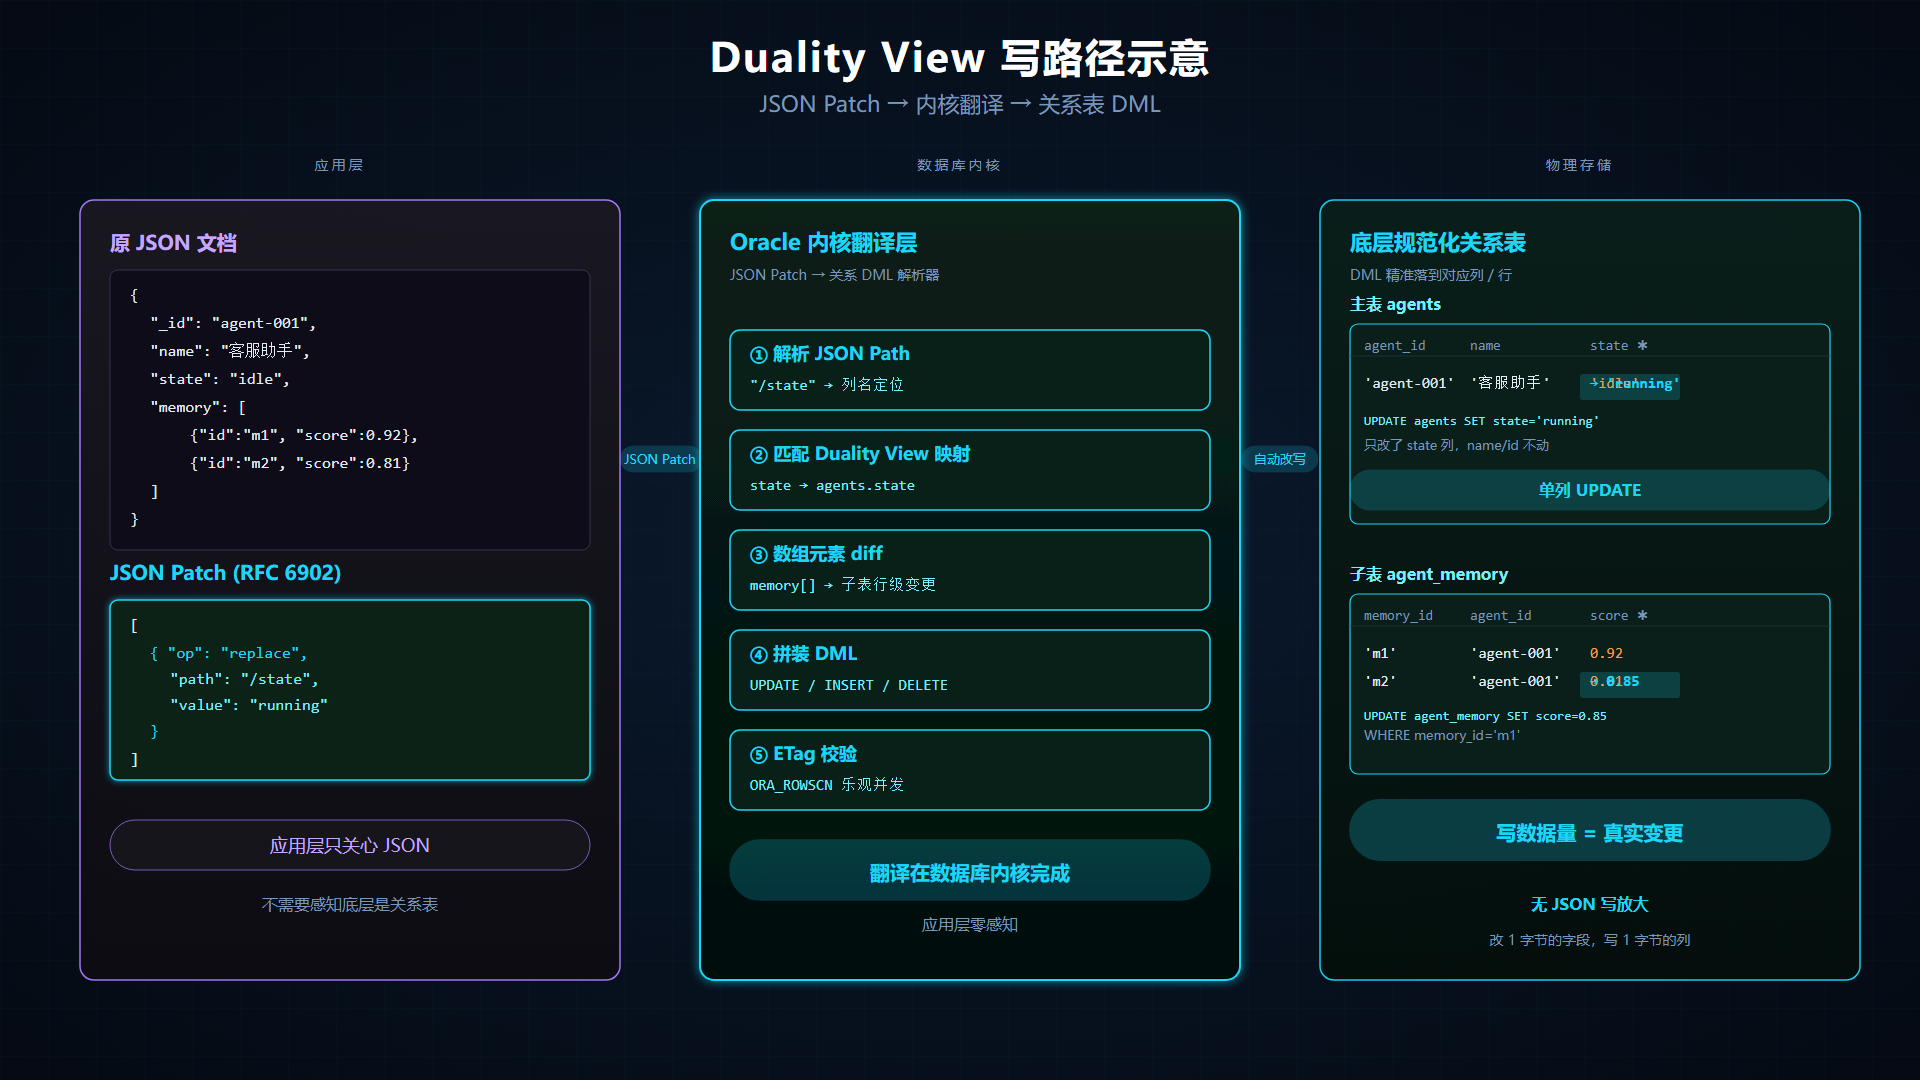Image resolution: width=1920 pixels, height=1080 pixels.
Task: Click the m1 score:0.92 memory line
Action: coord(304,435)
